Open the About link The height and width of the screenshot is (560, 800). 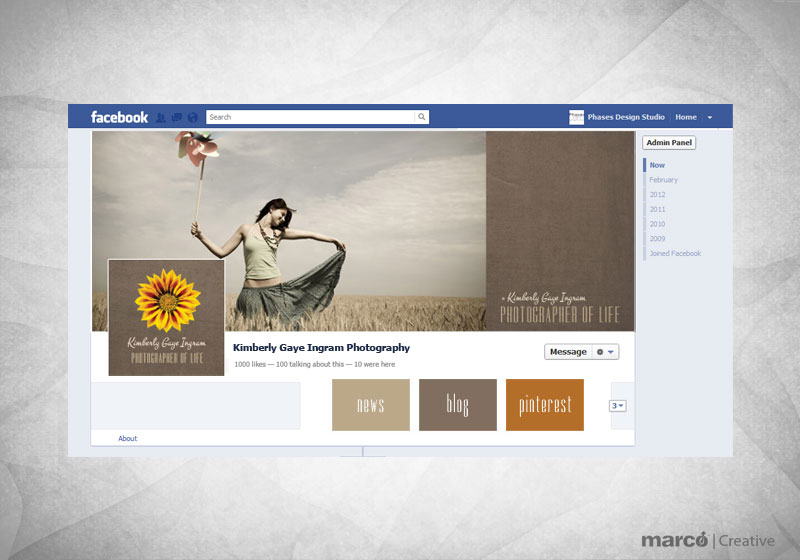[x=128, y=438]
